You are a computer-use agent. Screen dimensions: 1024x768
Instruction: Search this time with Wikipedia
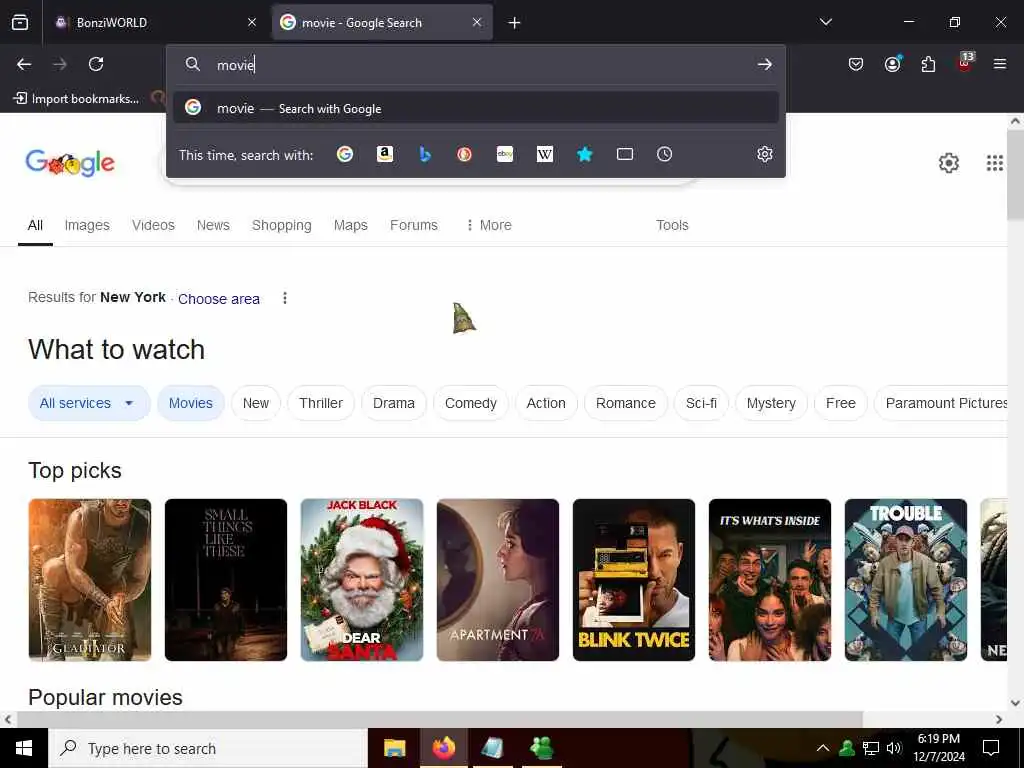click(x=545, y=154)
